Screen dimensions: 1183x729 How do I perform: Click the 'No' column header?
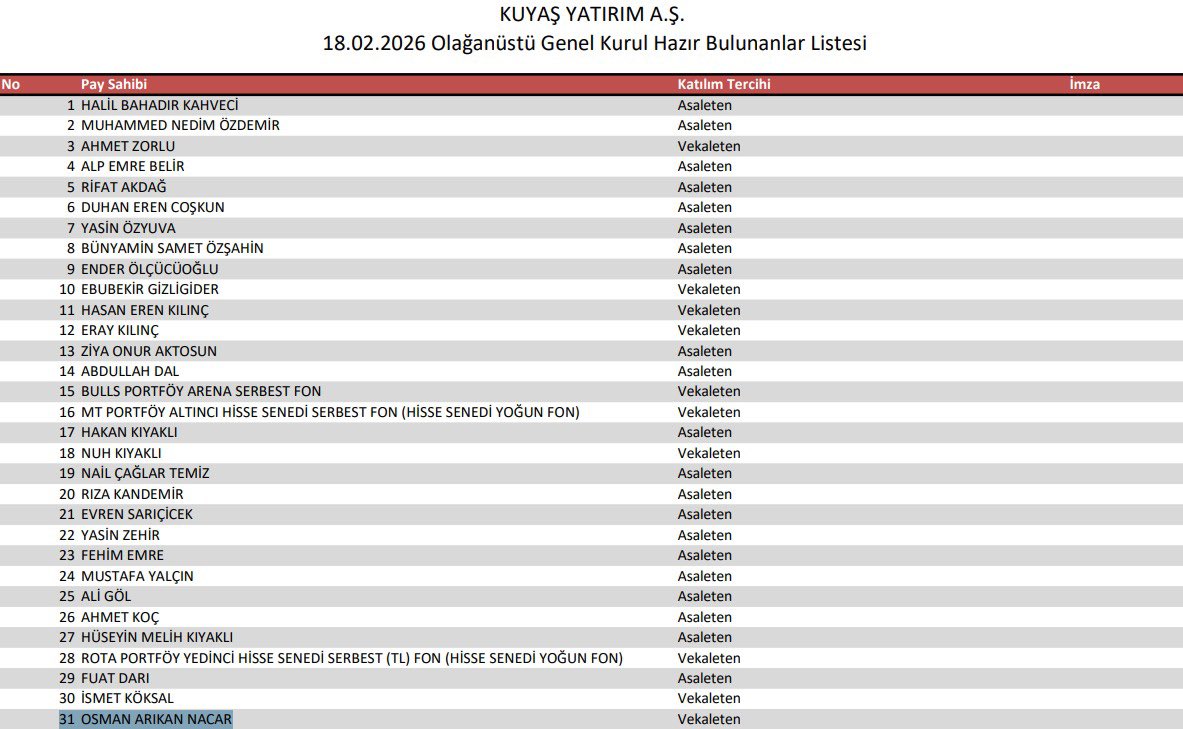coord(11,85)
